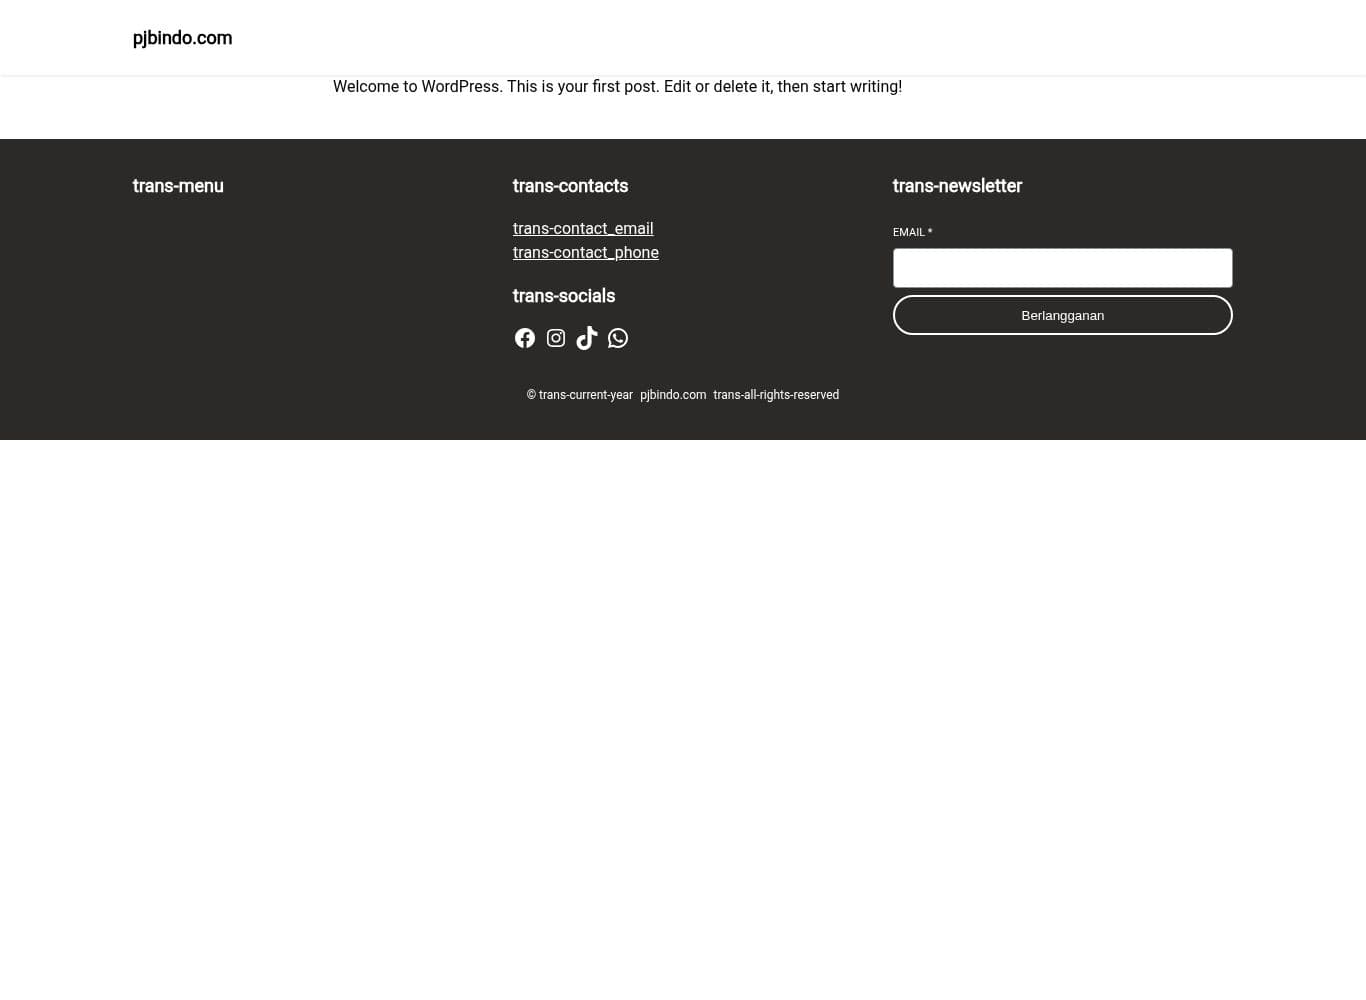The width and height of the screenshot is (1366, 1000).
Task: Open the Facebook social icon
Action: (525, 338)
